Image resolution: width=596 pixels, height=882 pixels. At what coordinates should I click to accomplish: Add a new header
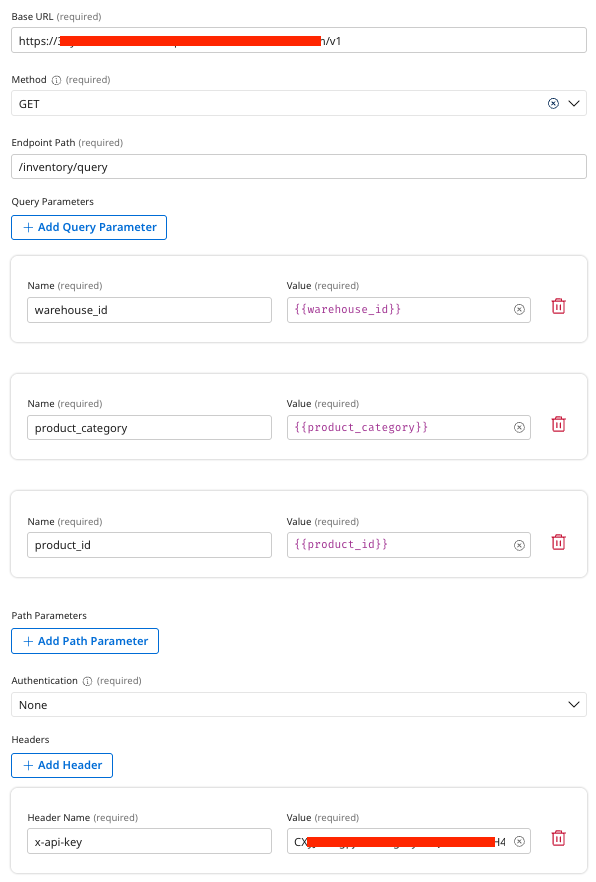tap(62, 765)
